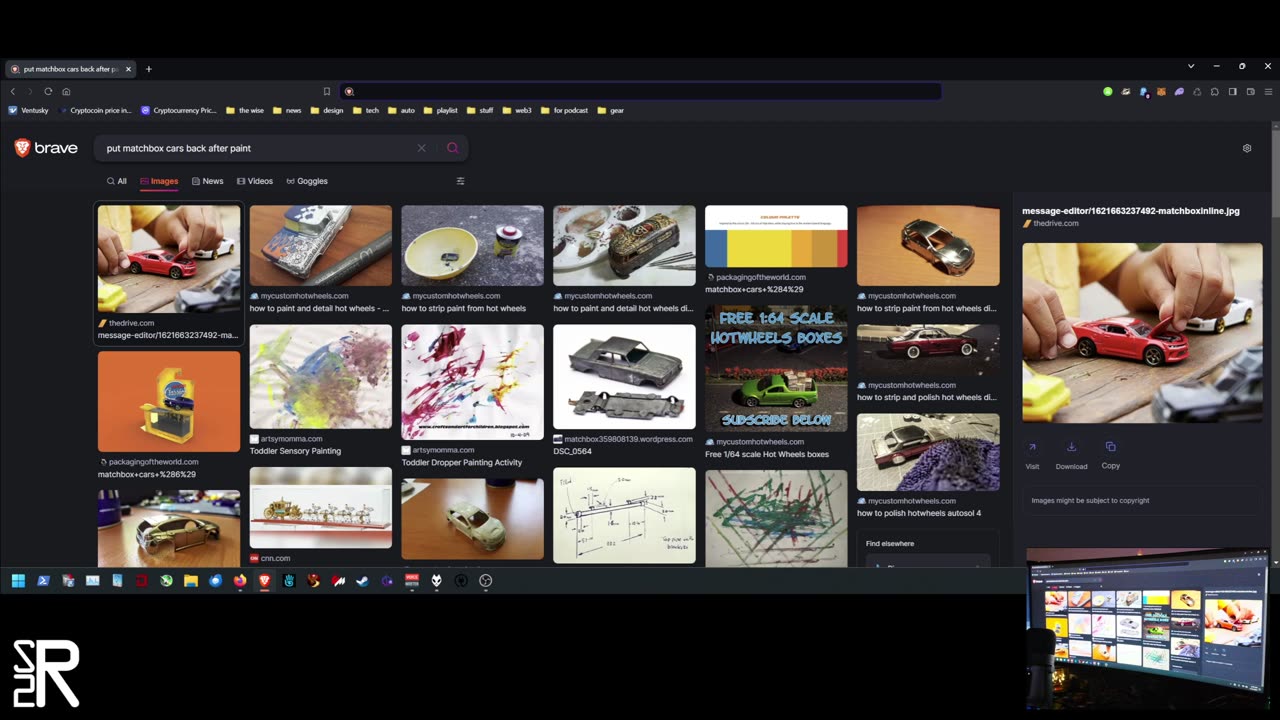This screenshot has width=1280, height=720.
Task: Open Windows Start menu
Action: (x=18, y=580)
